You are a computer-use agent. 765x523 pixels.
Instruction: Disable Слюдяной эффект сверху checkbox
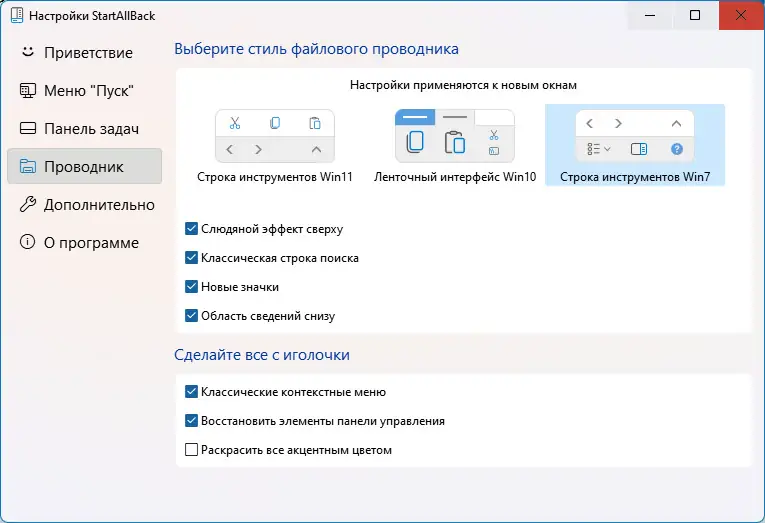click(x=191, y=228)
